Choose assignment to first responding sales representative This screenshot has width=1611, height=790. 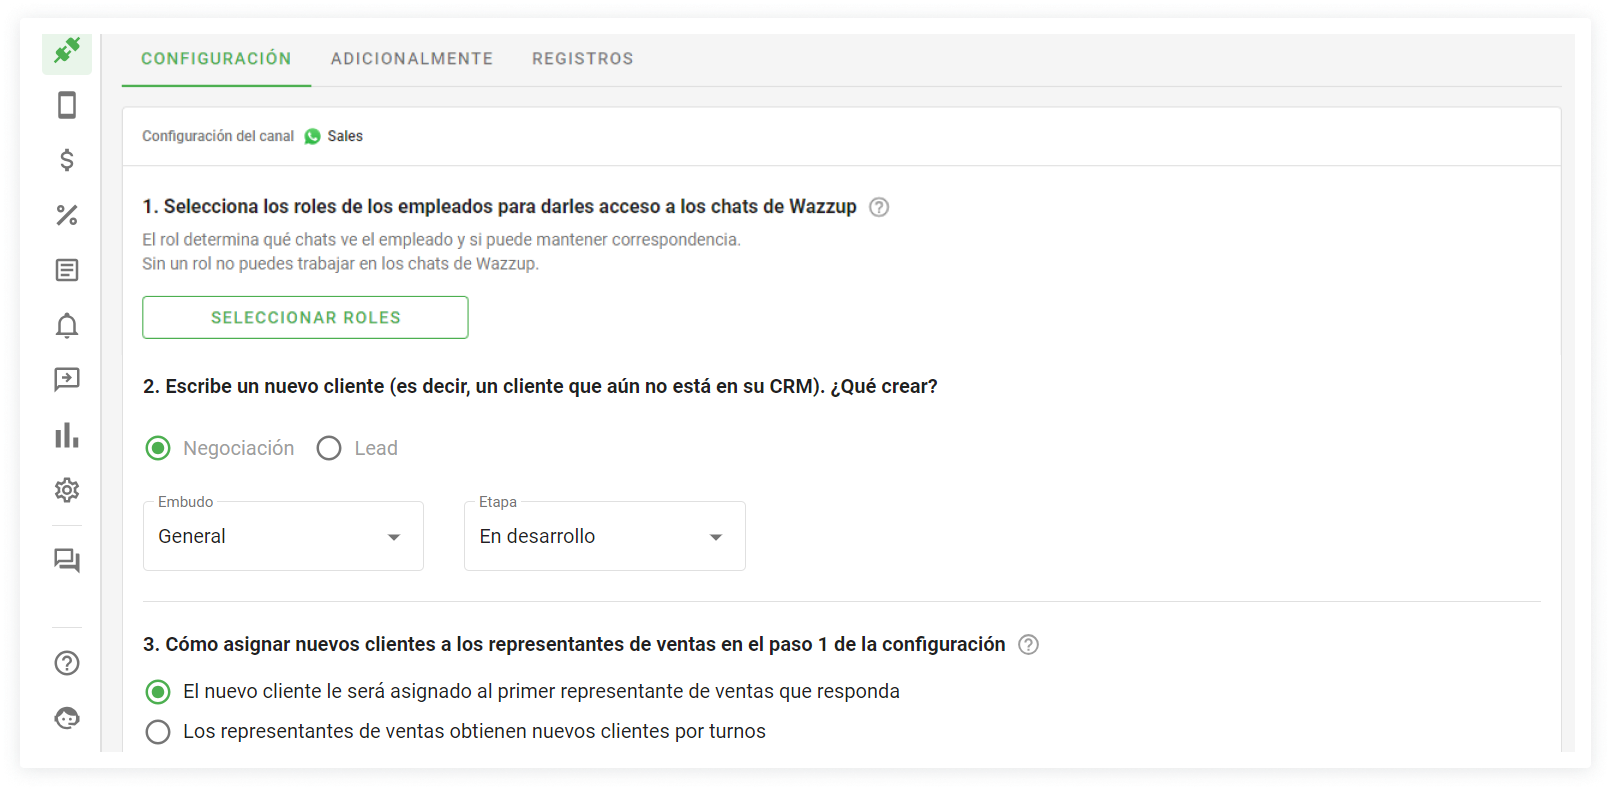point(158,692)
